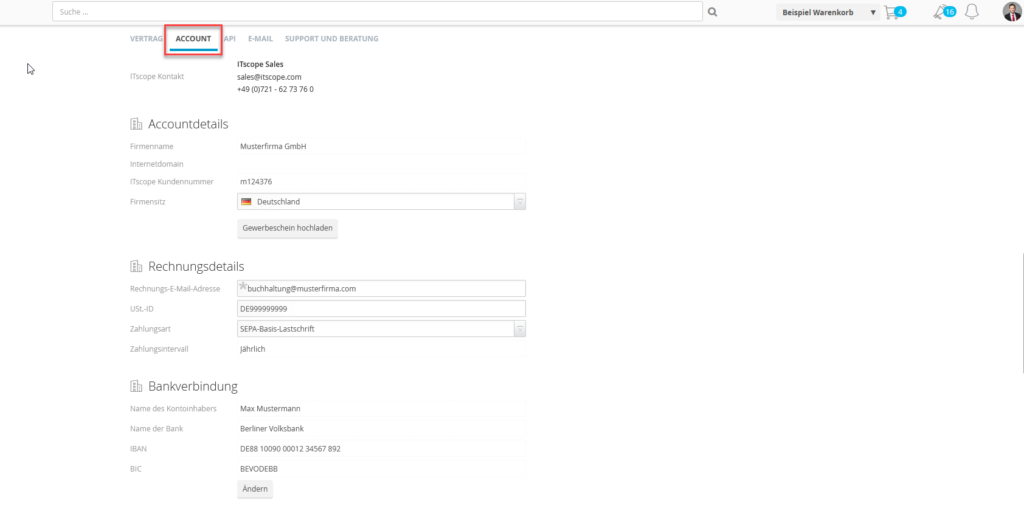Click the Rechnungsdetails building icon
This screenshot has width=1024, height=505.
point(136,266)
